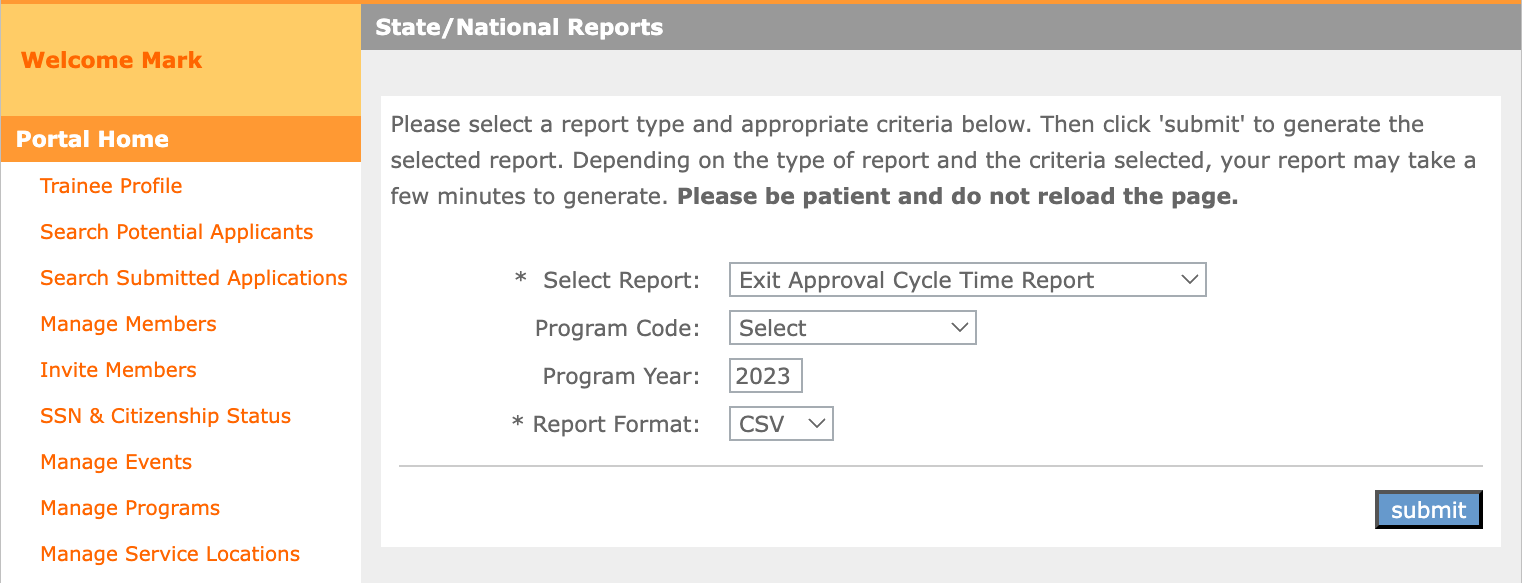Image resolution: width=1522 pixels, height=583 pixels.
Task: Navigate to Search Potential Applicants
Action: point(176,231)
